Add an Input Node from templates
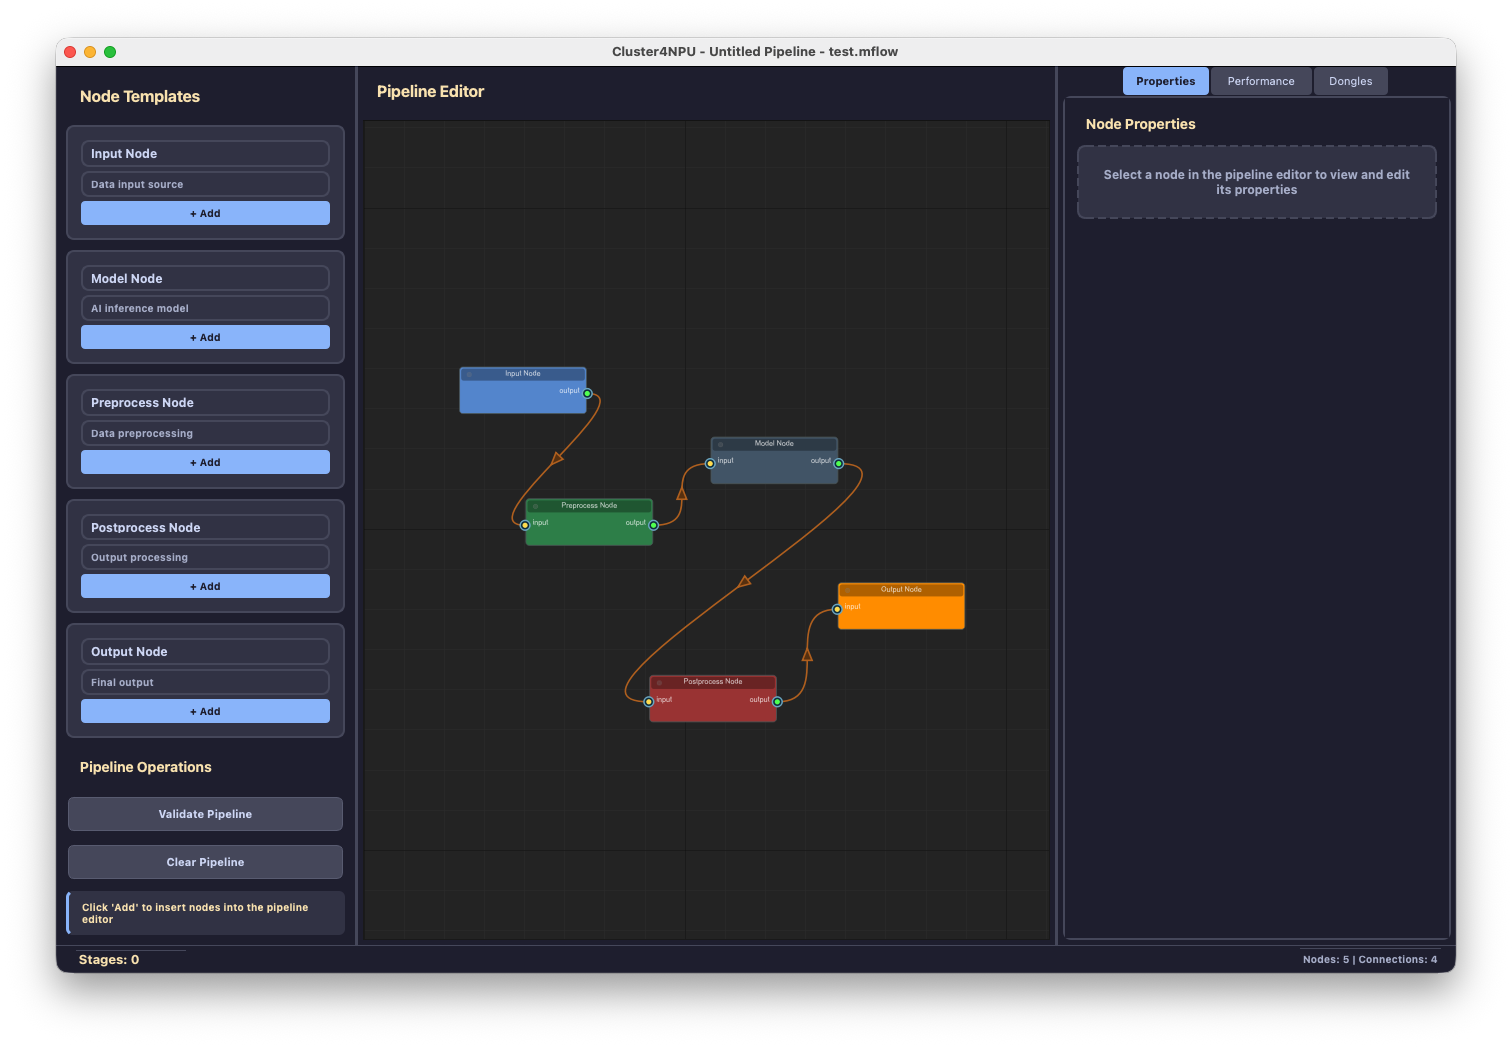 [205, 213]
